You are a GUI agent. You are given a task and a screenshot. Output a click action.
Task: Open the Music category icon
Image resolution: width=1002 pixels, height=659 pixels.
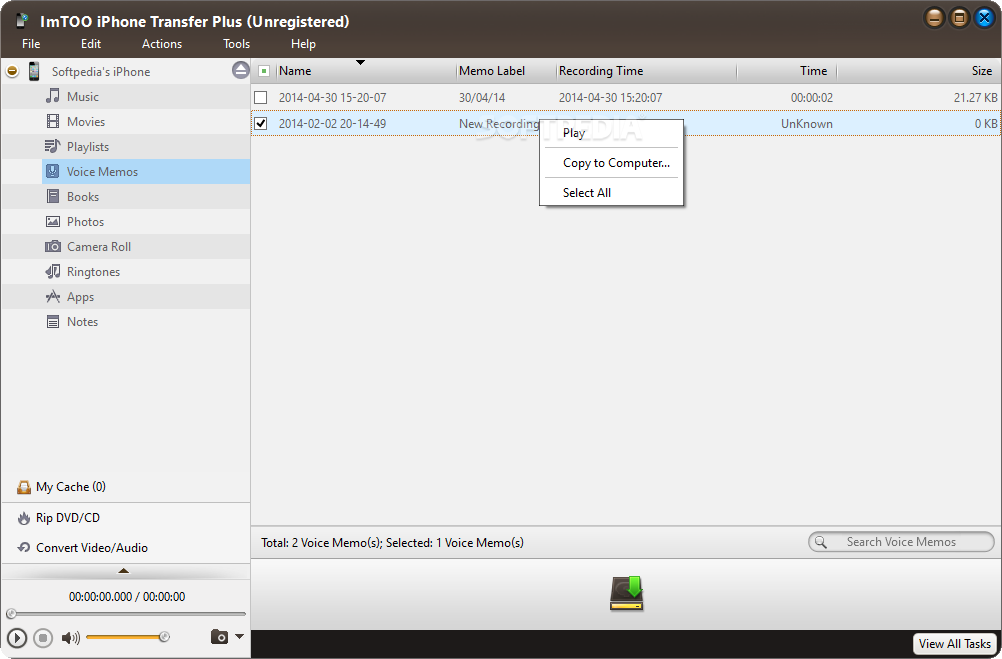(53, 97)
